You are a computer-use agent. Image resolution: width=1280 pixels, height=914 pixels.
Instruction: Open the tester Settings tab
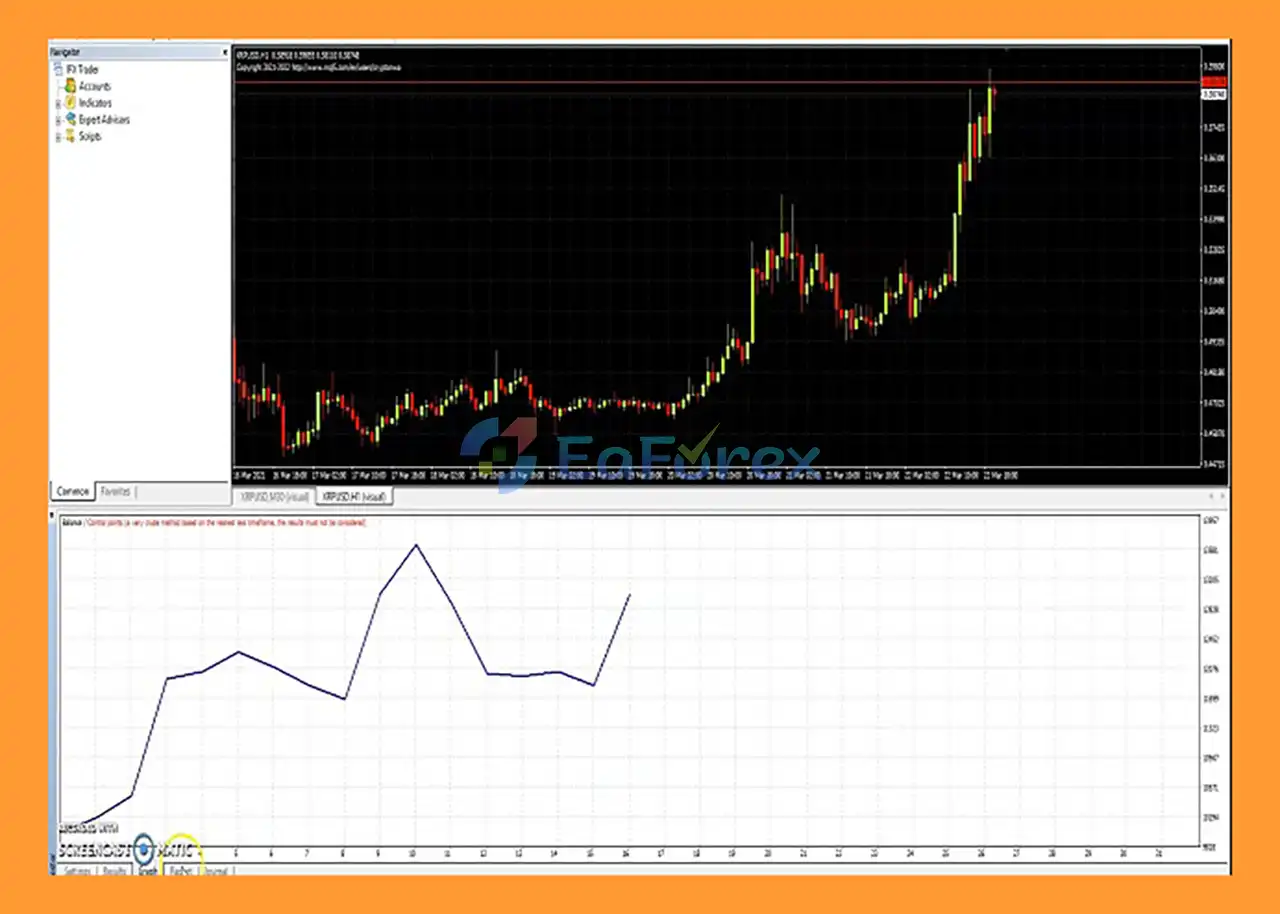[x=77, y=871]
